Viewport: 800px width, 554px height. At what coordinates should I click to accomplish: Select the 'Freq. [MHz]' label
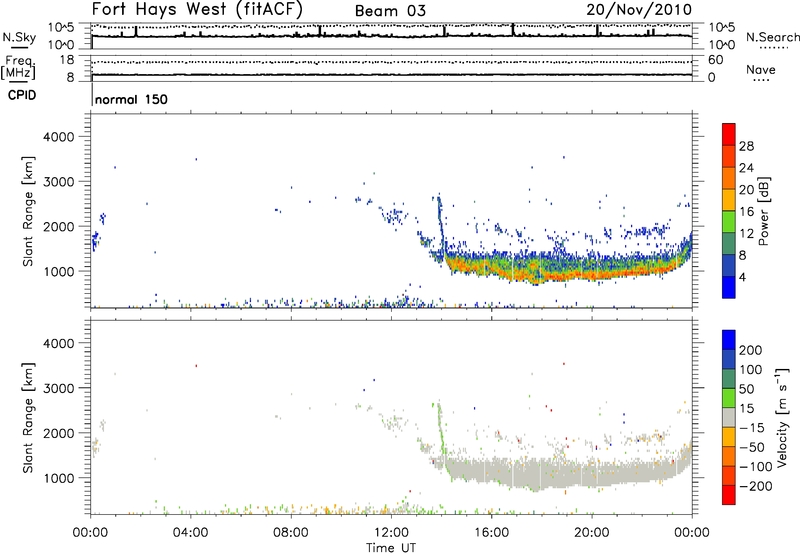18,67
